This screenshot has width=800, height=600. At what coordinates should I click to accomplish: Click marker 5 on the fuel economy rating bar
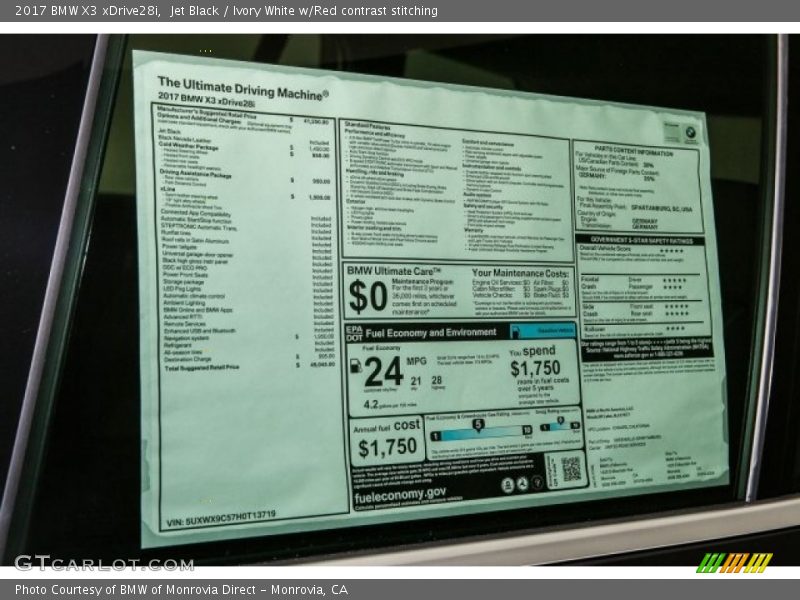coord(478,424)
